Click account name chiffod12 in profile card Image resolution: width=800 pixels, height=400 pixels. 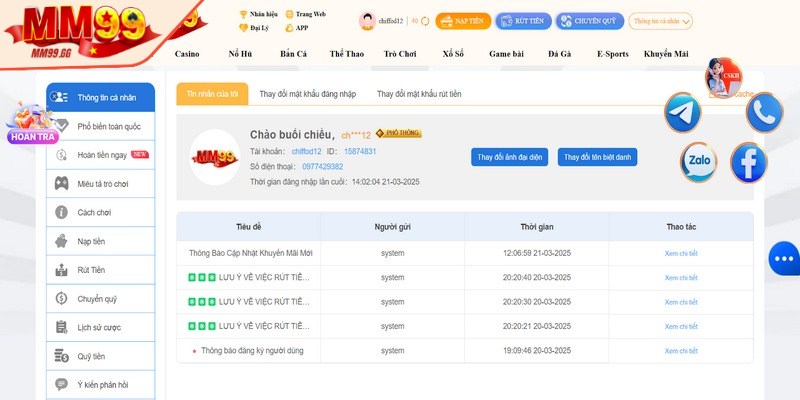pyautogui.click(x=307, y=152)
